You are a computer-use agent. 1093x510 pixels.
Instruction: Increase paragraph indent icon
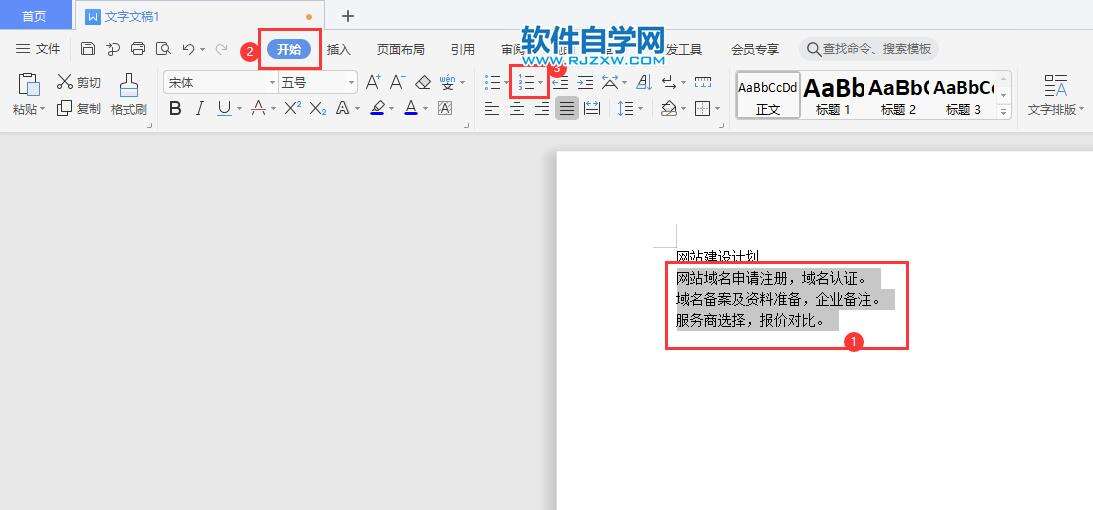(x=586, y=82)
